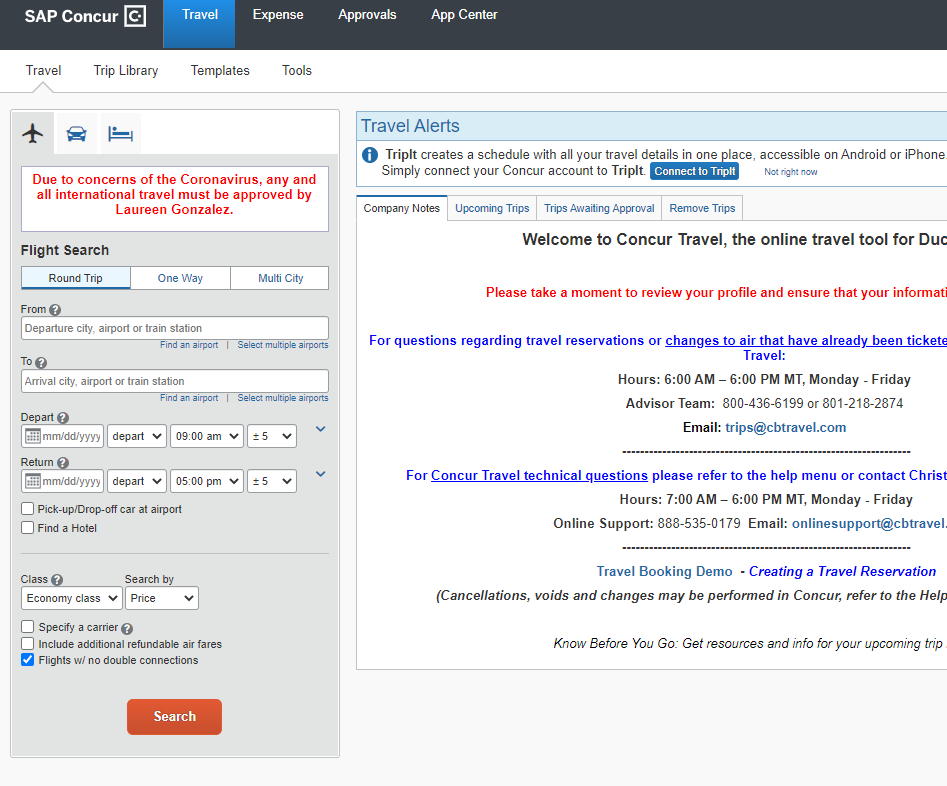This screenshot has height=786, width=947.
Task: Click Find an airport under From
Action: [x=189, y=345]
